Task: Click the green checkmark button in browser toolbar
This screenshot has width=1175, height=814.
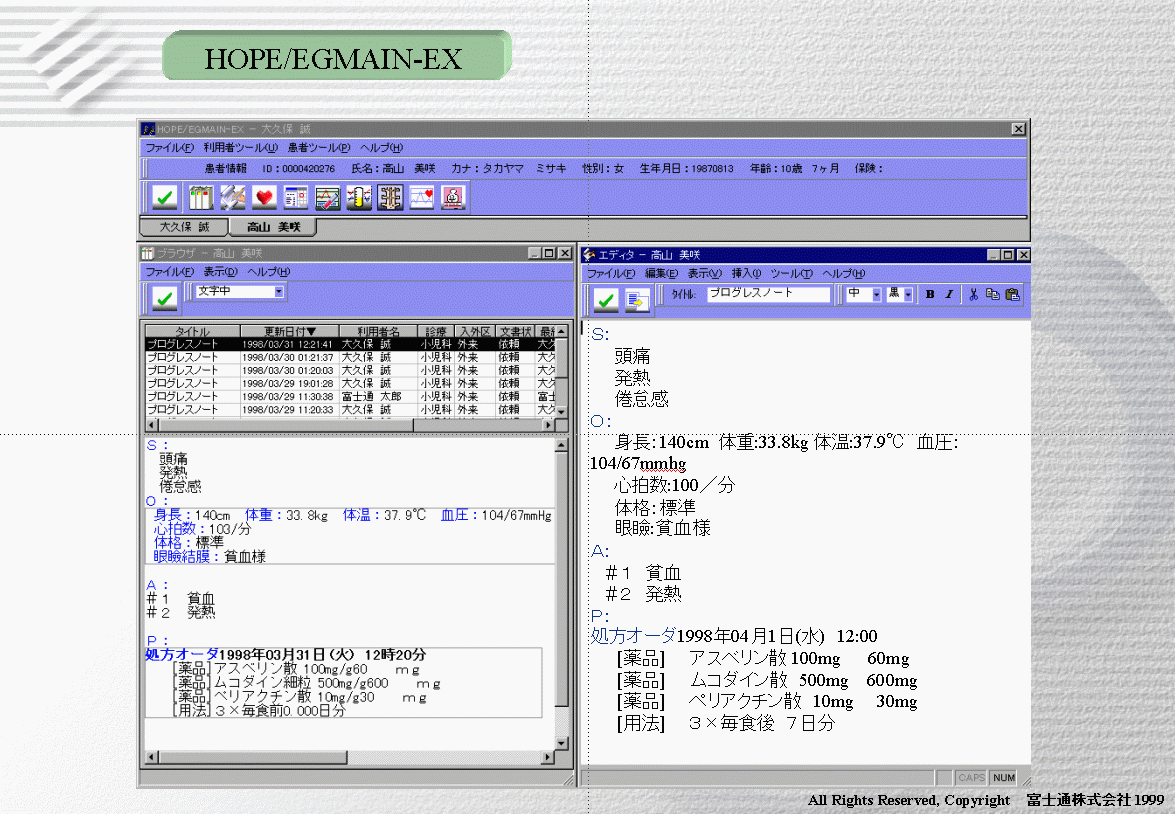Action: click(165, 297)
